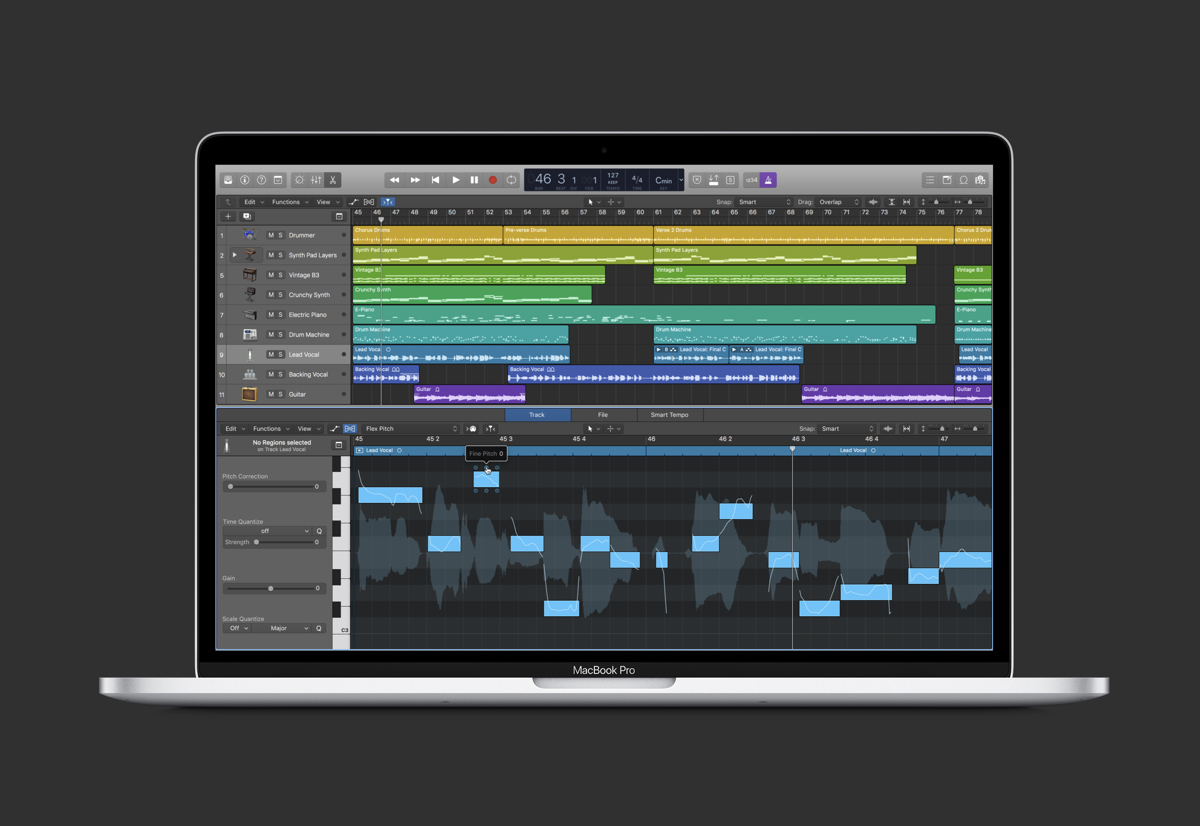This screenshot has width=1200, height=826.
Task: Expand the Synth Pad Layers track stack
Action: (235, 255)
